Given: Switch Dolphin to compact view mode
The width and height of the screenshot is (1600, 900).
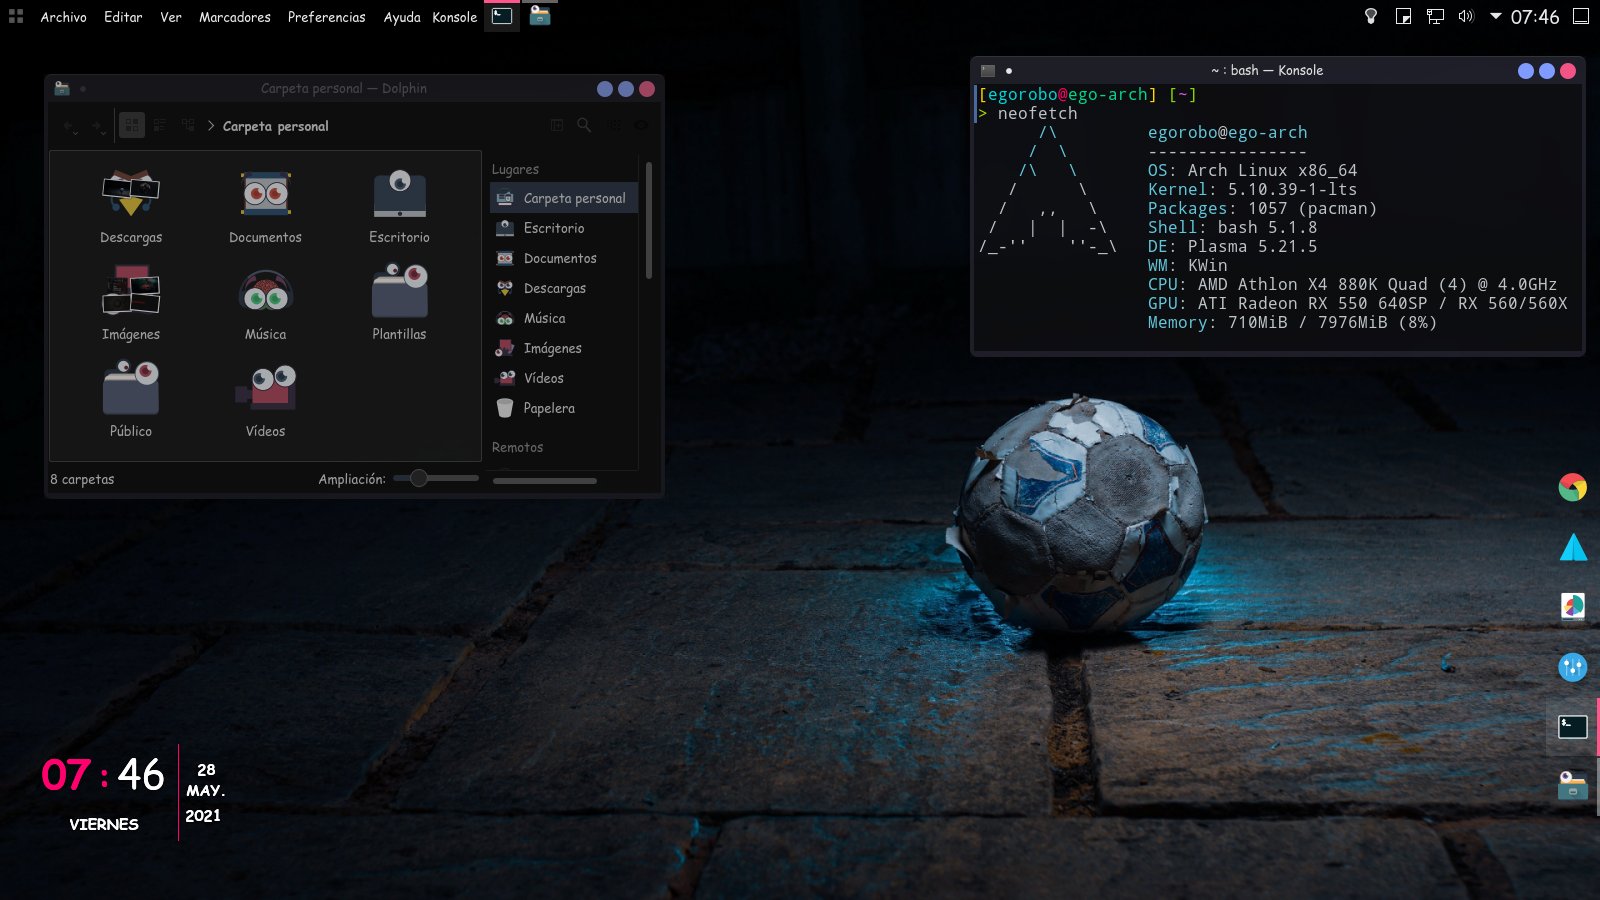Looking at the screenshot, I should (160, 126).
